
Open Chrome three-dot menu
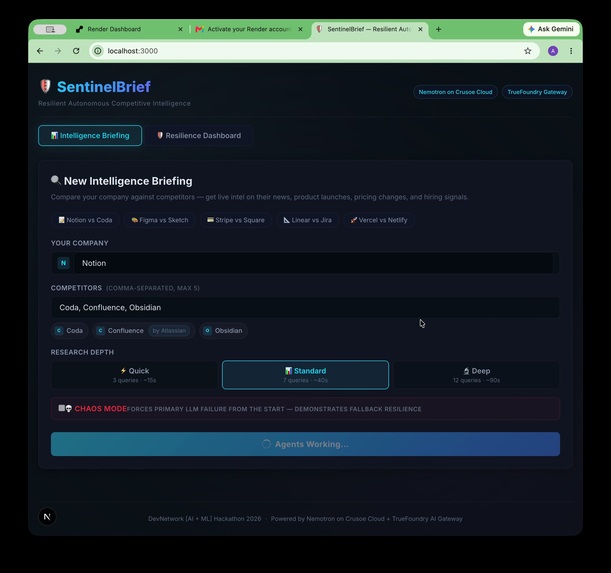click(x=571, y=51)
